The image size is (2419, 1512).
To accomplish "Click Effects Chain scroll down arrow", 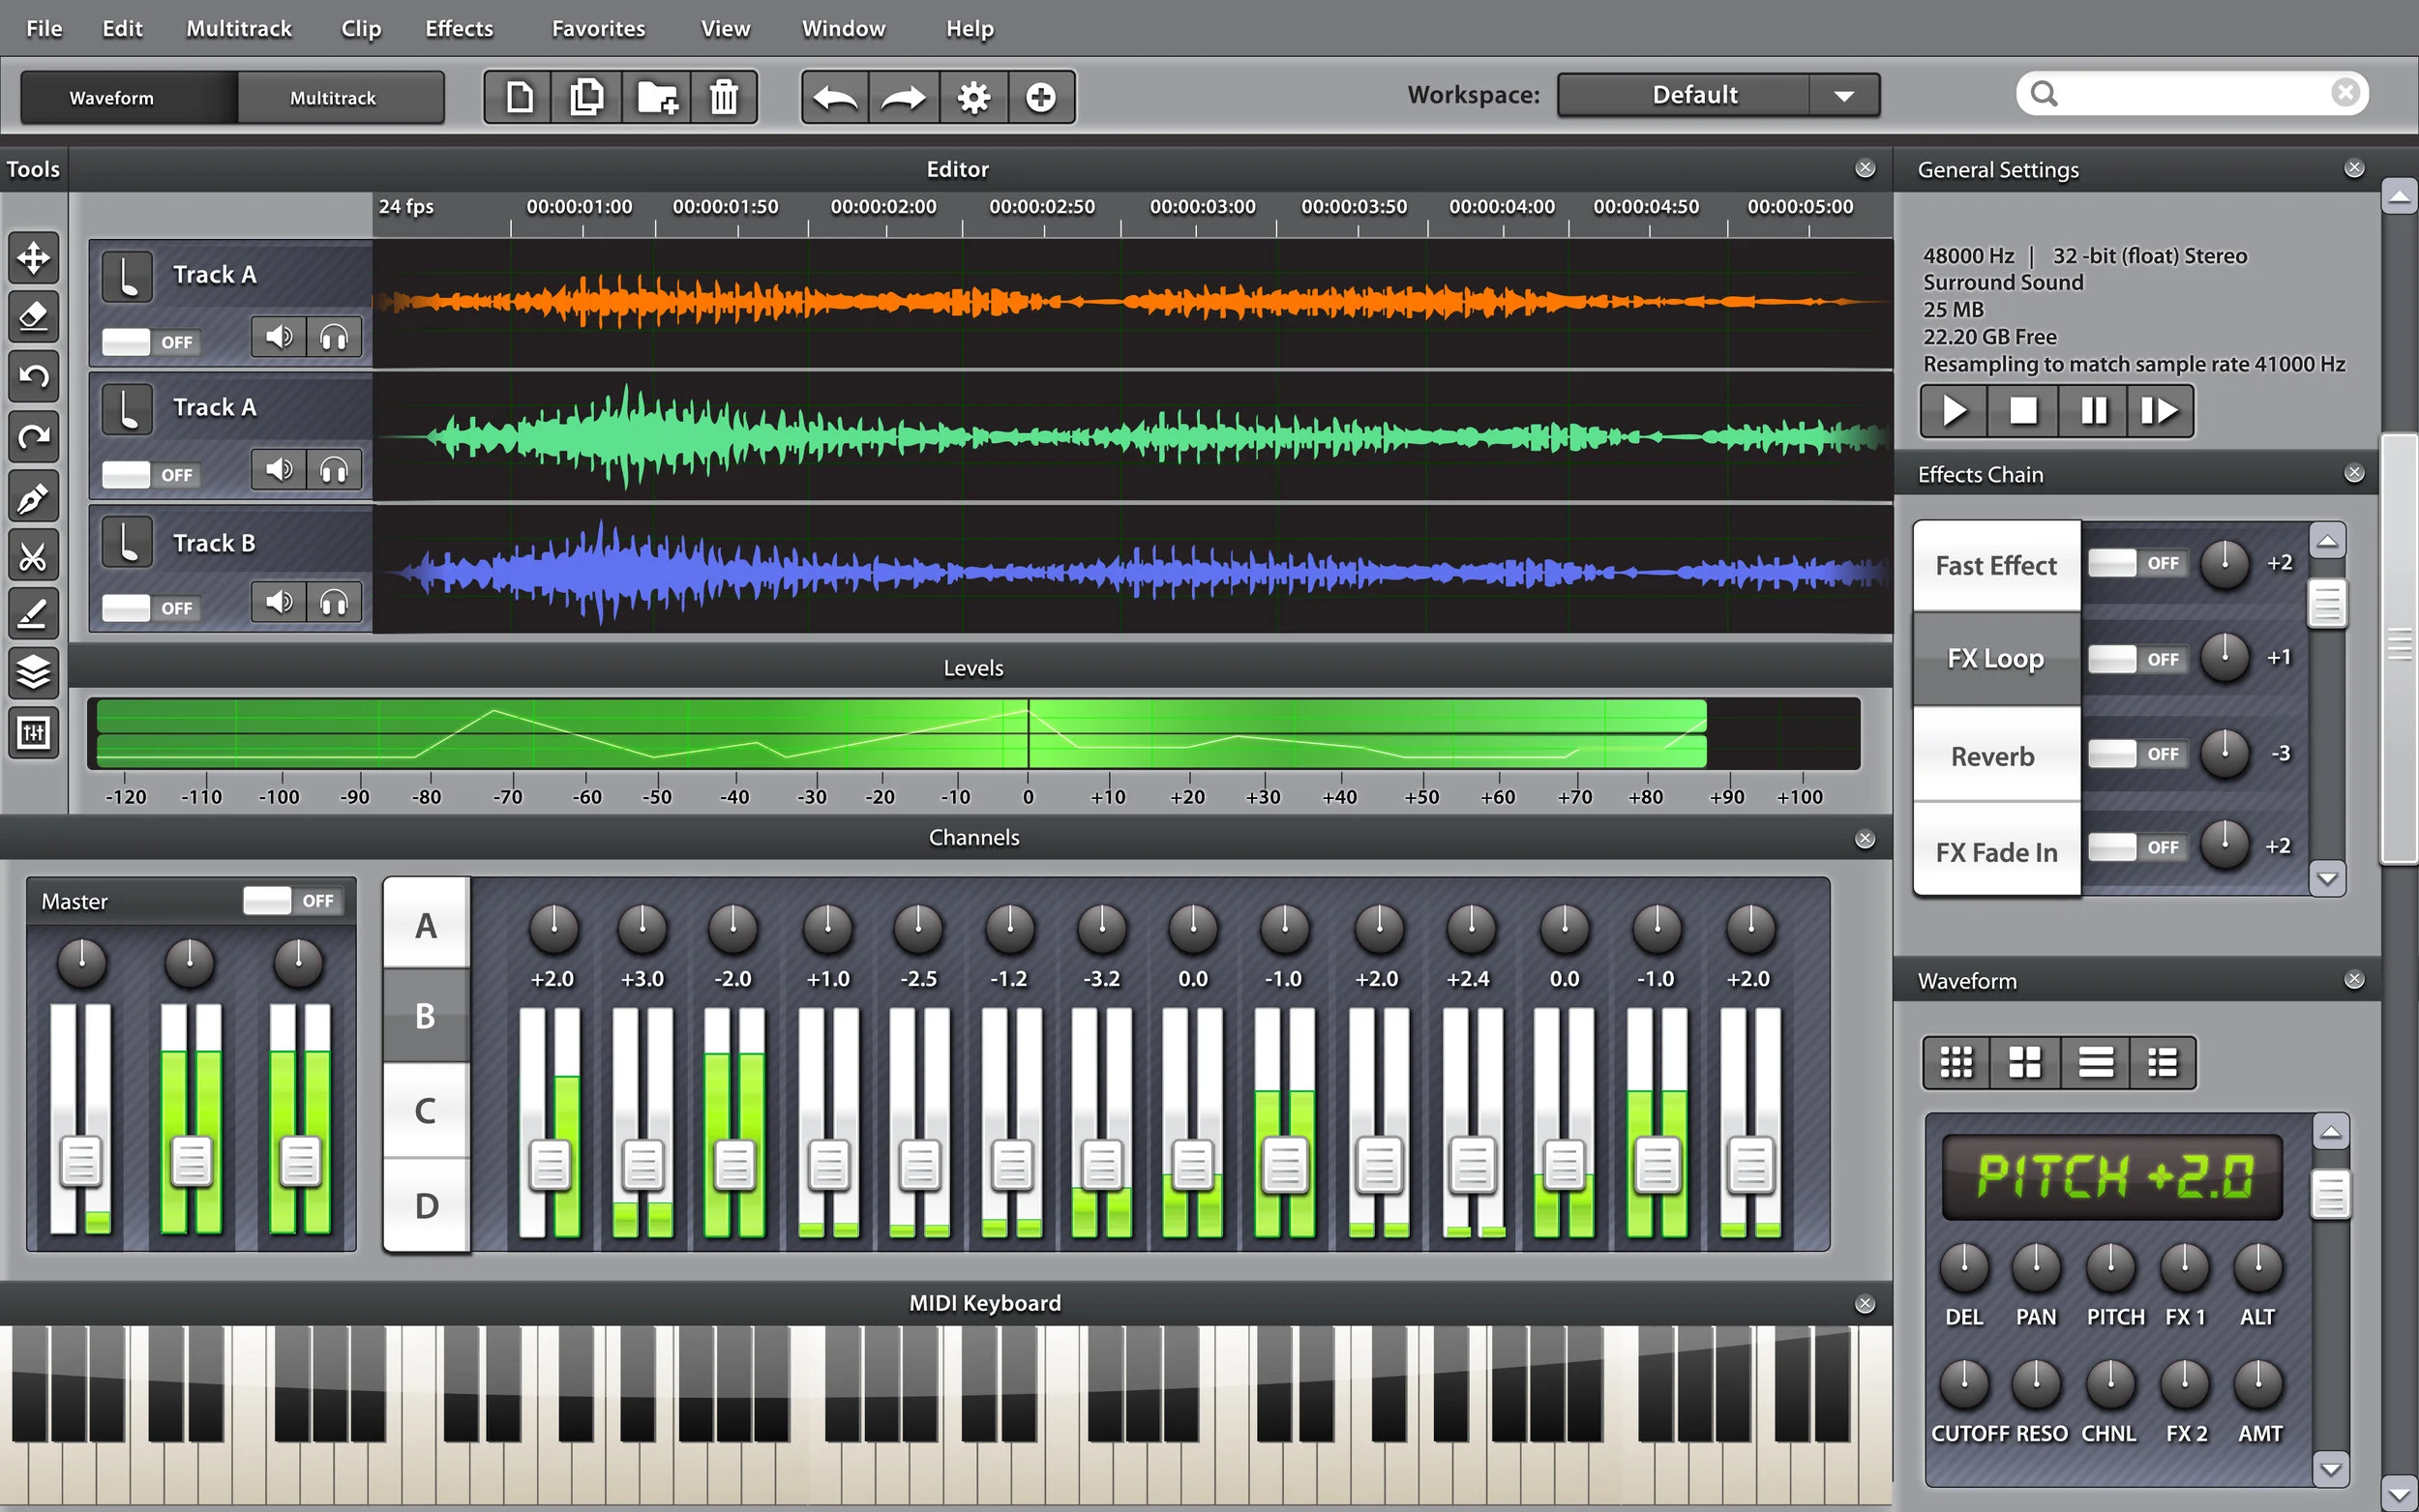I will coord(2327,879).
